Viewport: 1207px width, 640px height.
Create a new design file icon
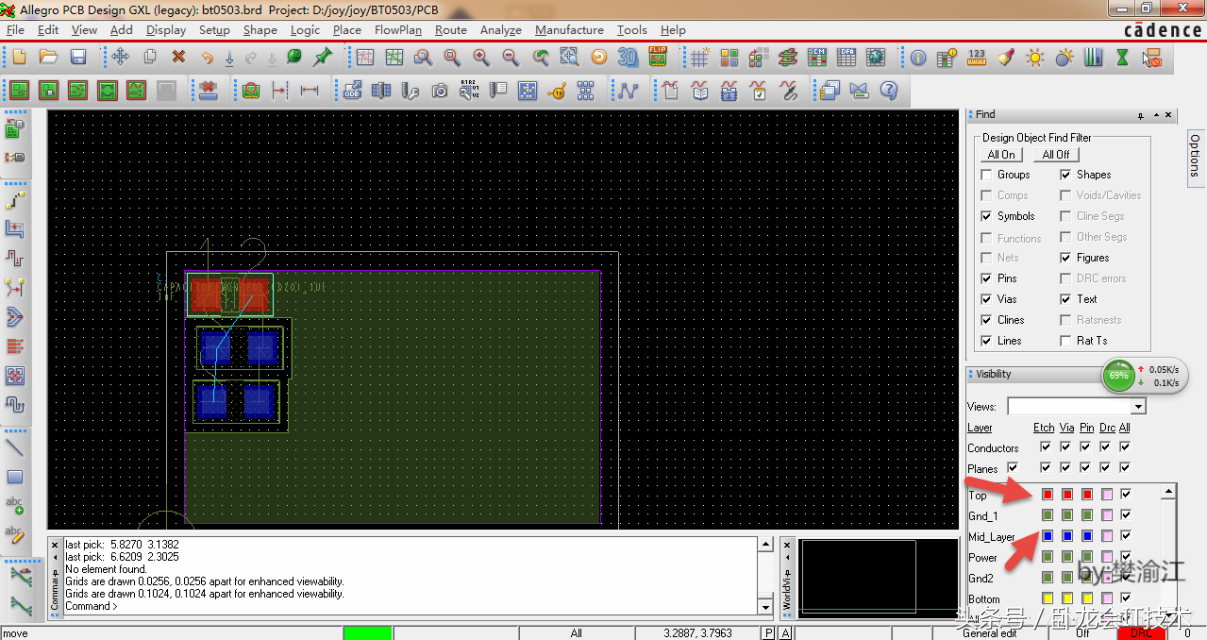[18, 58]
